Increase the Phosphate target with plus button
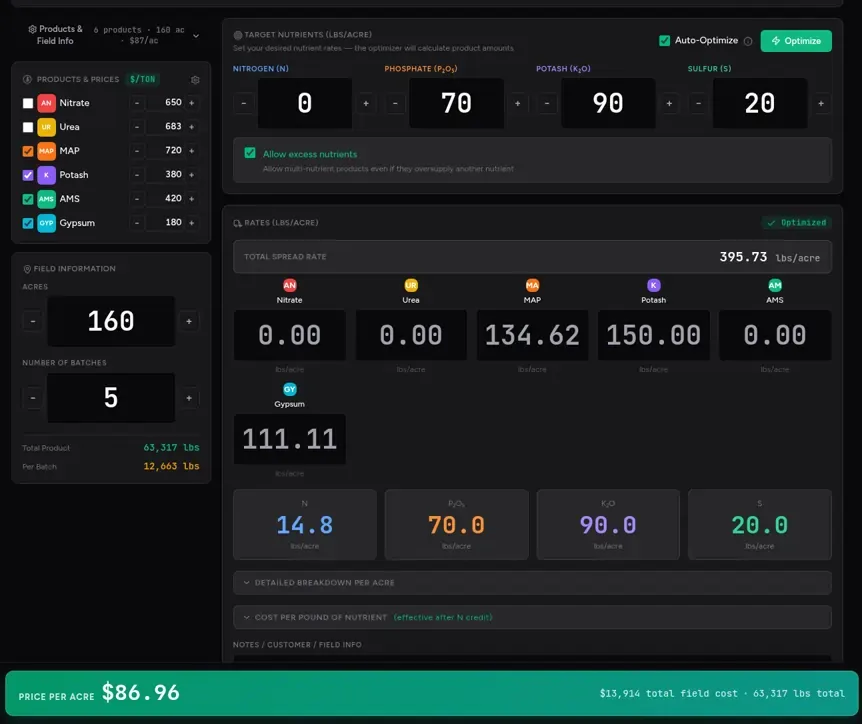 pyautogui.click(x=517, y=103)
